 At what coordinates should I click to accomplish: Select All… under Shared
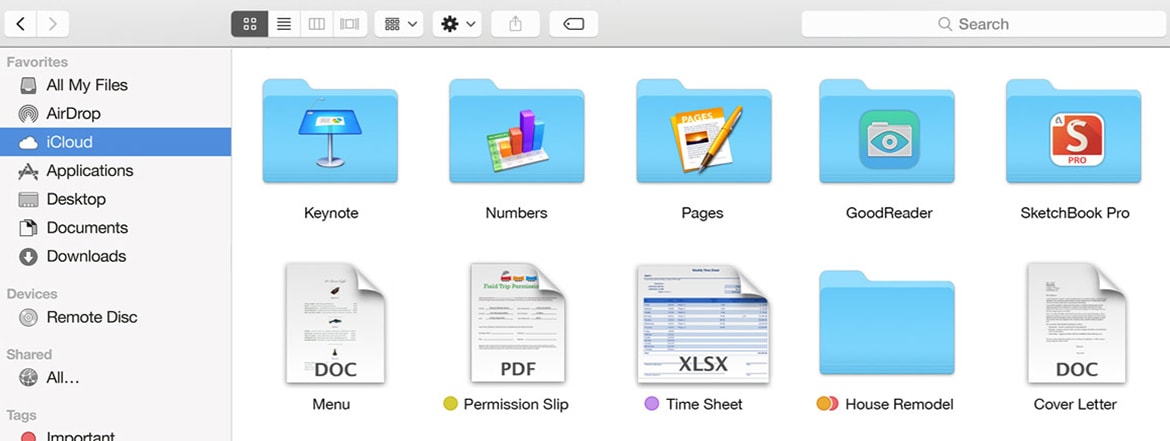click(x=116, y=378)
